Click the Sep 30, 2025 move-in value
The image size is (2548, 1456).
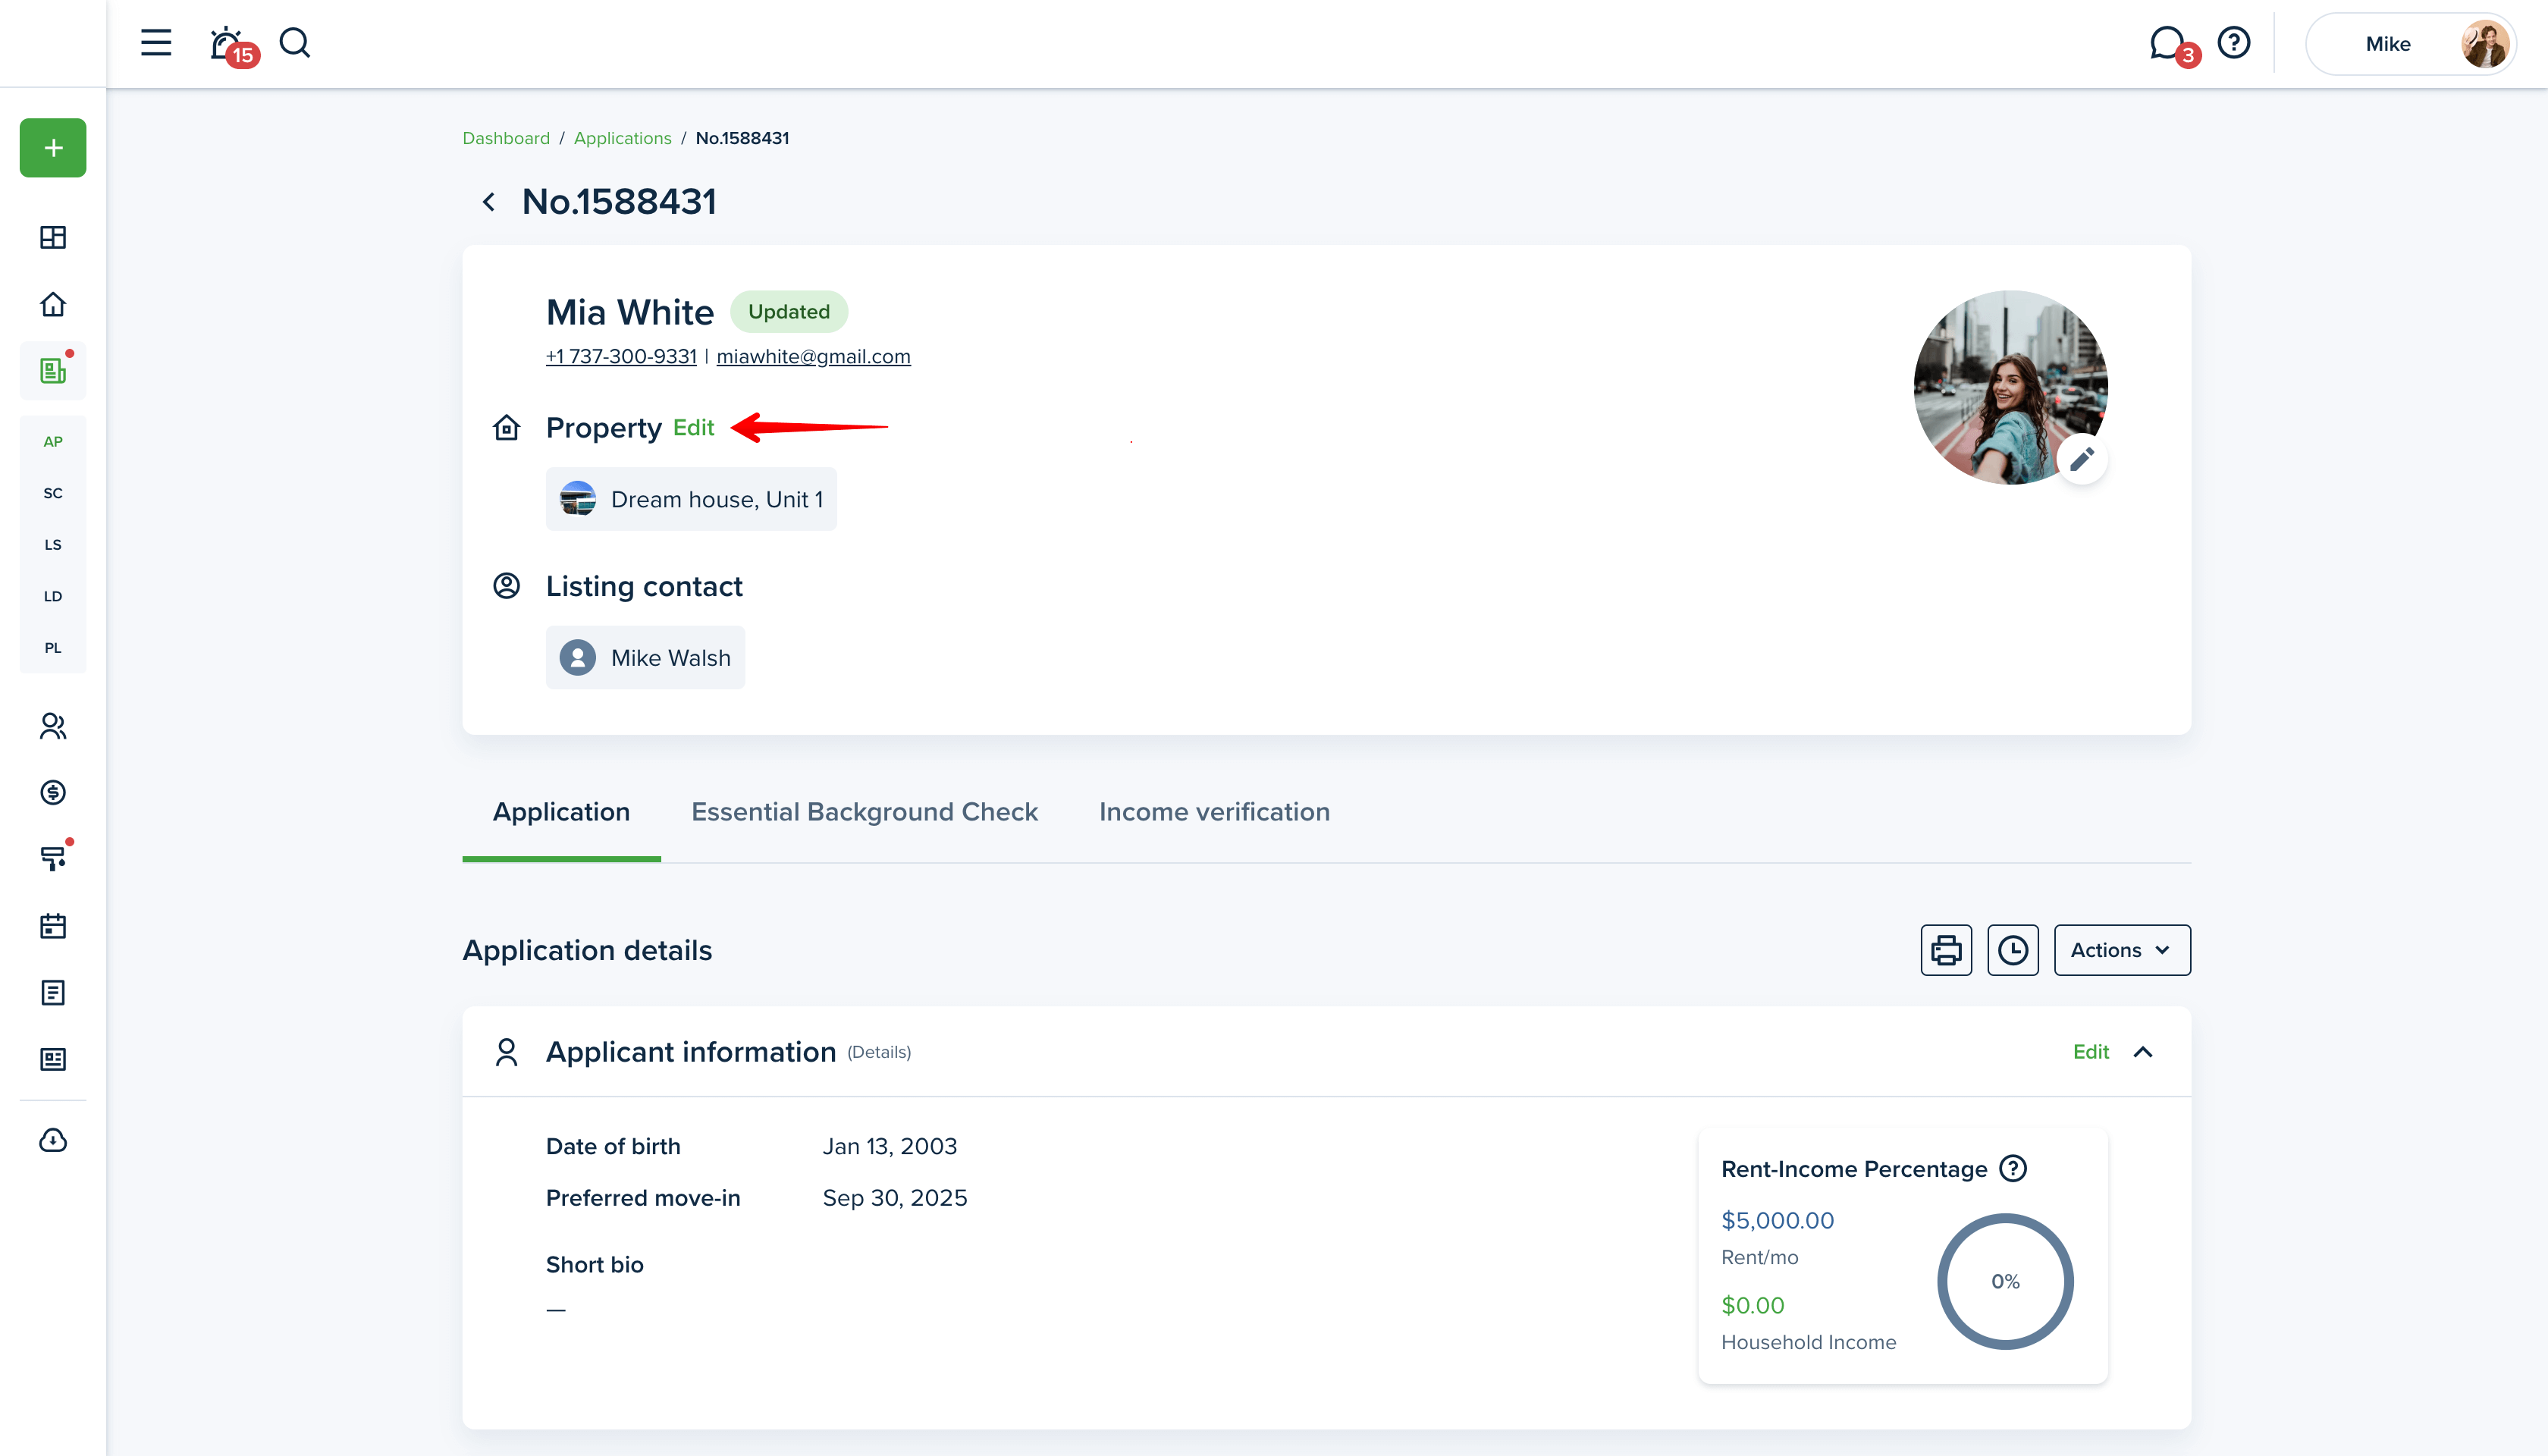(x=894, y=1198)
